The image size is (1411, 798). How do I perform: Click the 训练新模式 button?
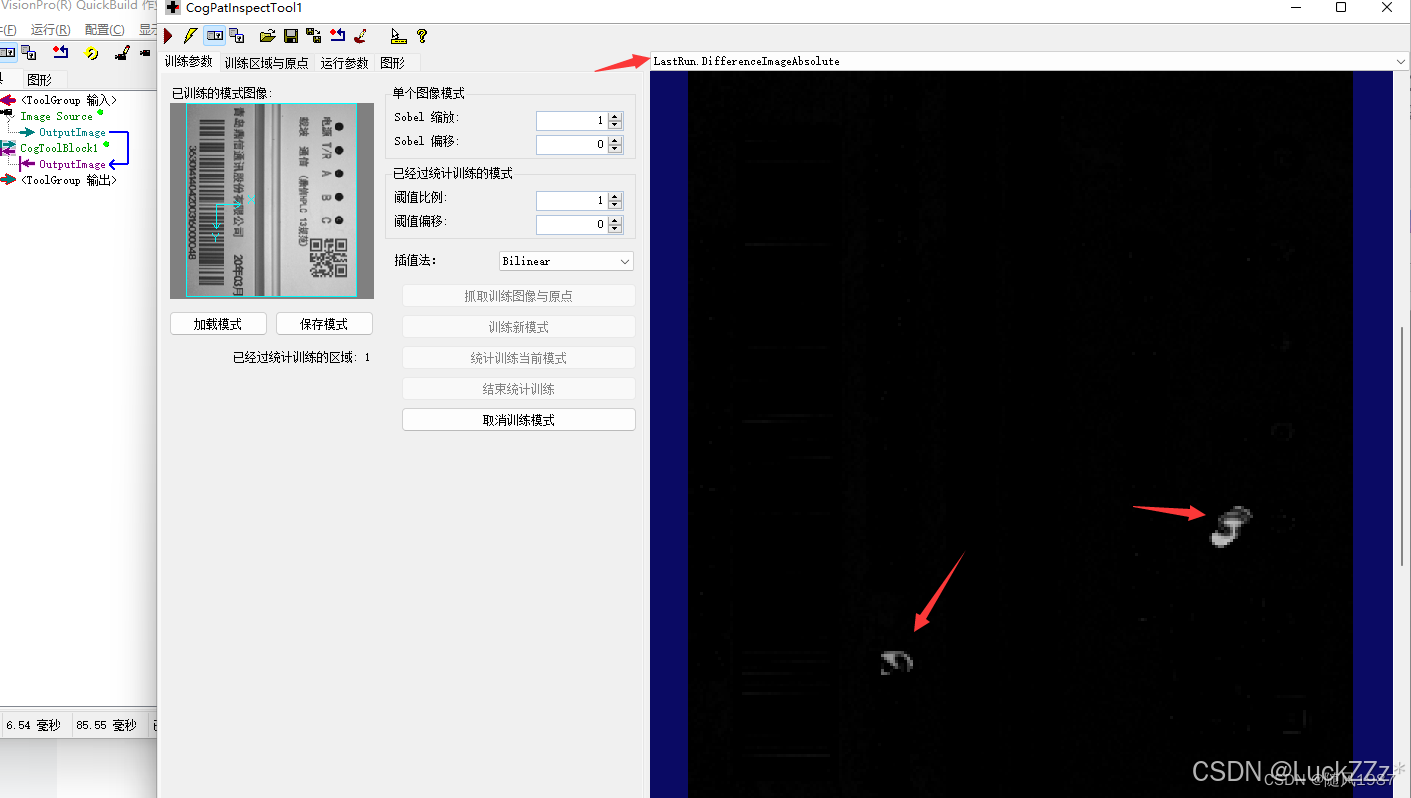coord(518,327)
